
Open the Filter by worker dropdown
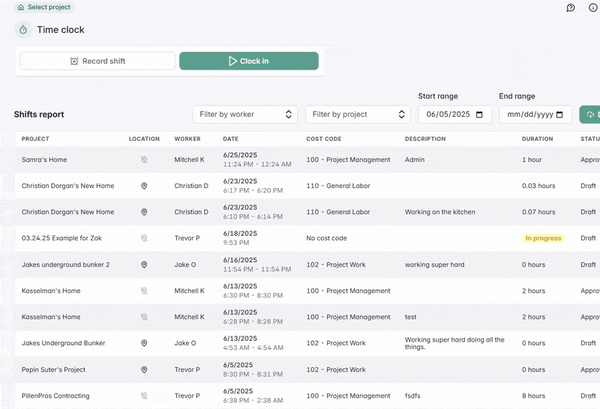[x=245, y=114]
